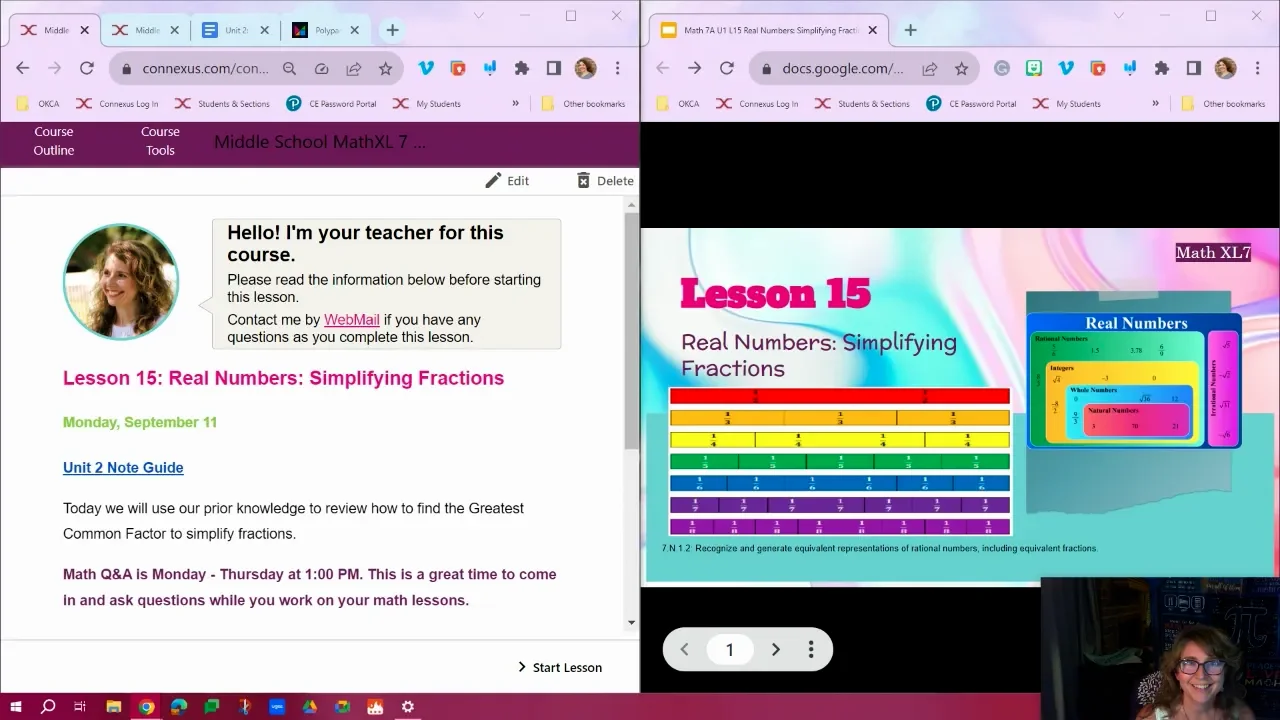Go to the next slide arrow
The width and height of the screenshot is (1280, 720).
pos(775,650)
